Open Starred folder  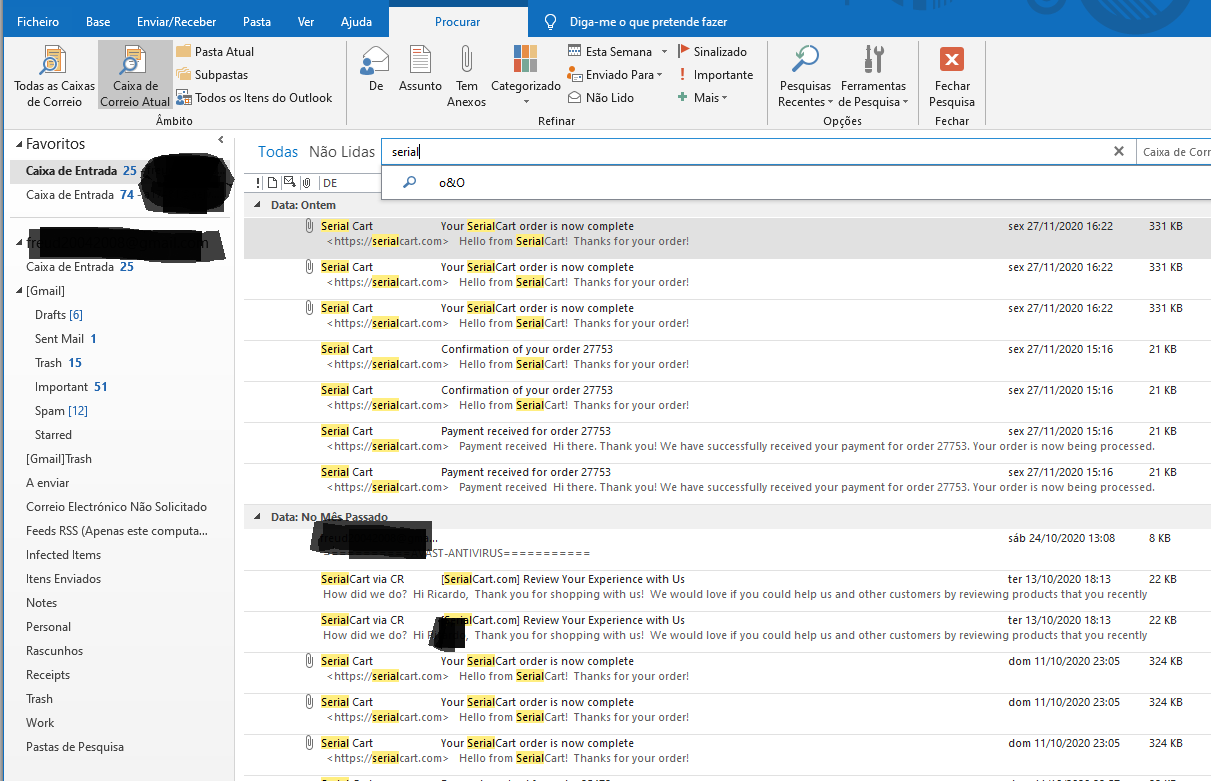coord(53,435)
